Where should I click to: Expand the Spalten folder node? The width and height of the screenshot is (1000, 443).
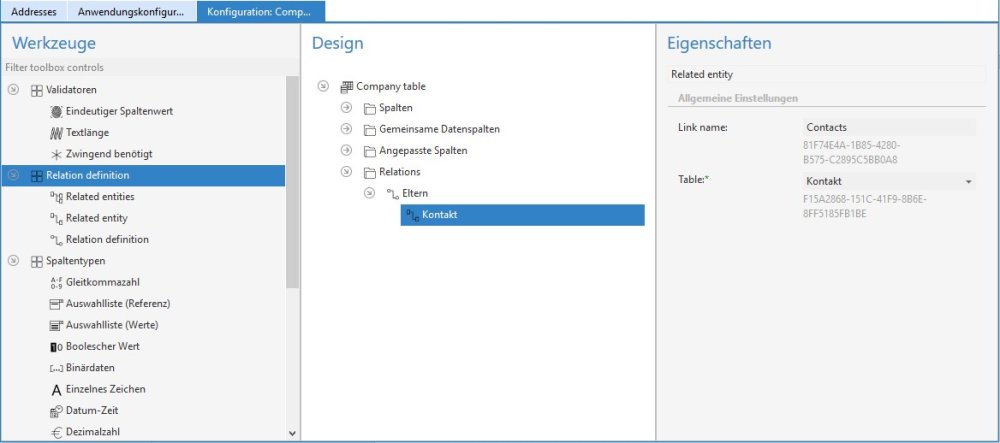pyautogui.click(x=346, y=108)
